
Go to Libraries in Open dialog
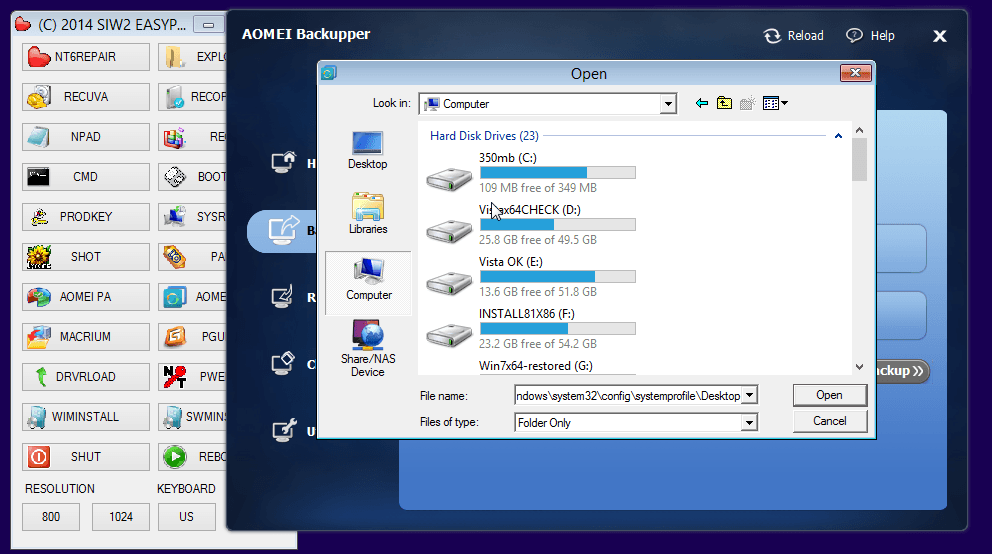point(368,213)
